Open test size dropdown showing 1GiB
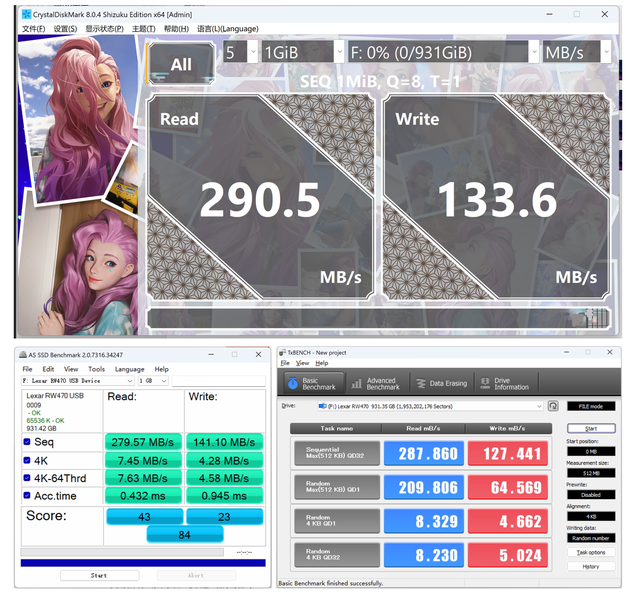This screenshot has height=593, width=640. [x=302, y=52]
